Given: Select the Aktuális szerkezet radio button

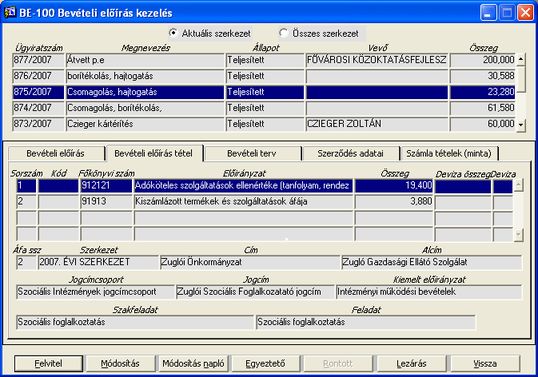Looking at the screenshot, I should (174, 33).
